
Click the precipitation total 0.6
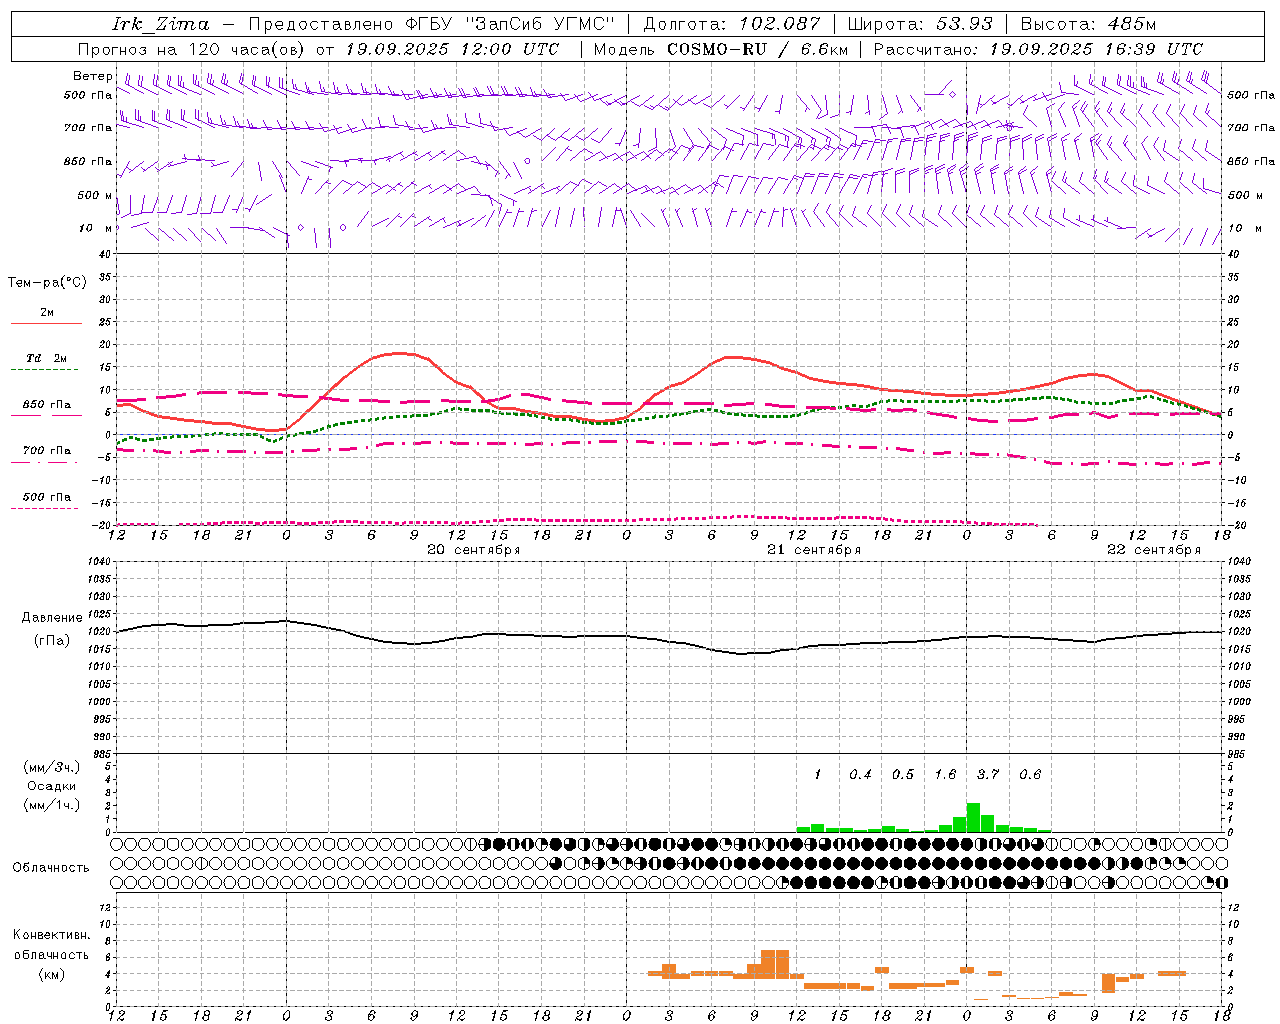click(x=1030, y=774)
